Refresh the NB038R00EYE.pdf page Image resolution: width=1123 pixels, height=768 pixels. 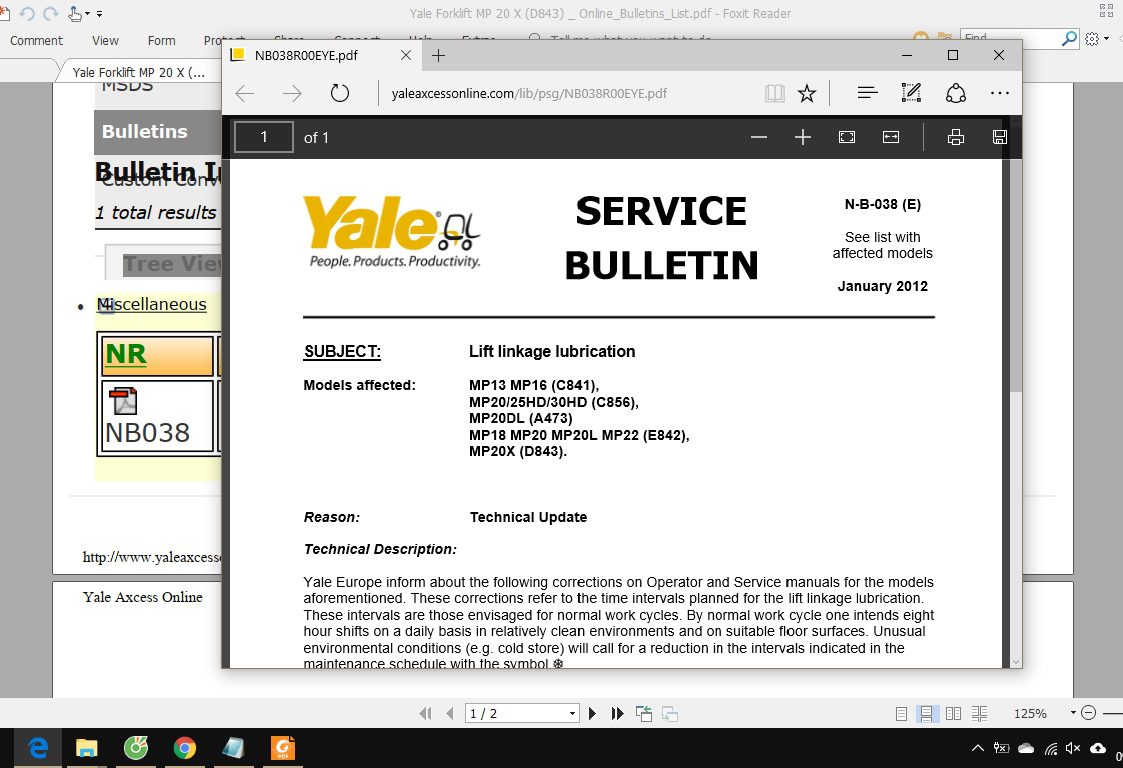[x=339, y=93]
